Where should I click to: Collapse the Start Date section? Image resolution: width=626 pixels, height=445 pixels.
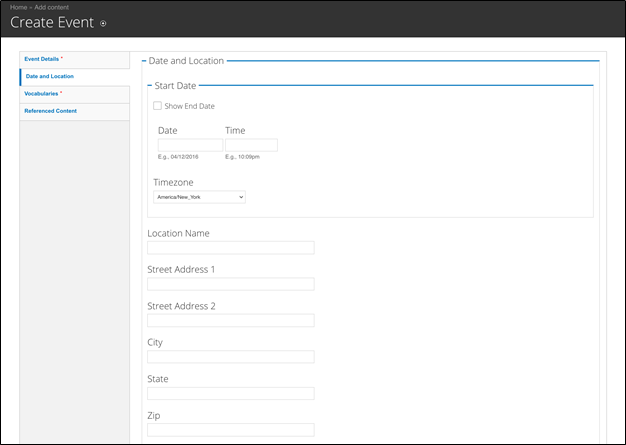[x=177, y=86]
